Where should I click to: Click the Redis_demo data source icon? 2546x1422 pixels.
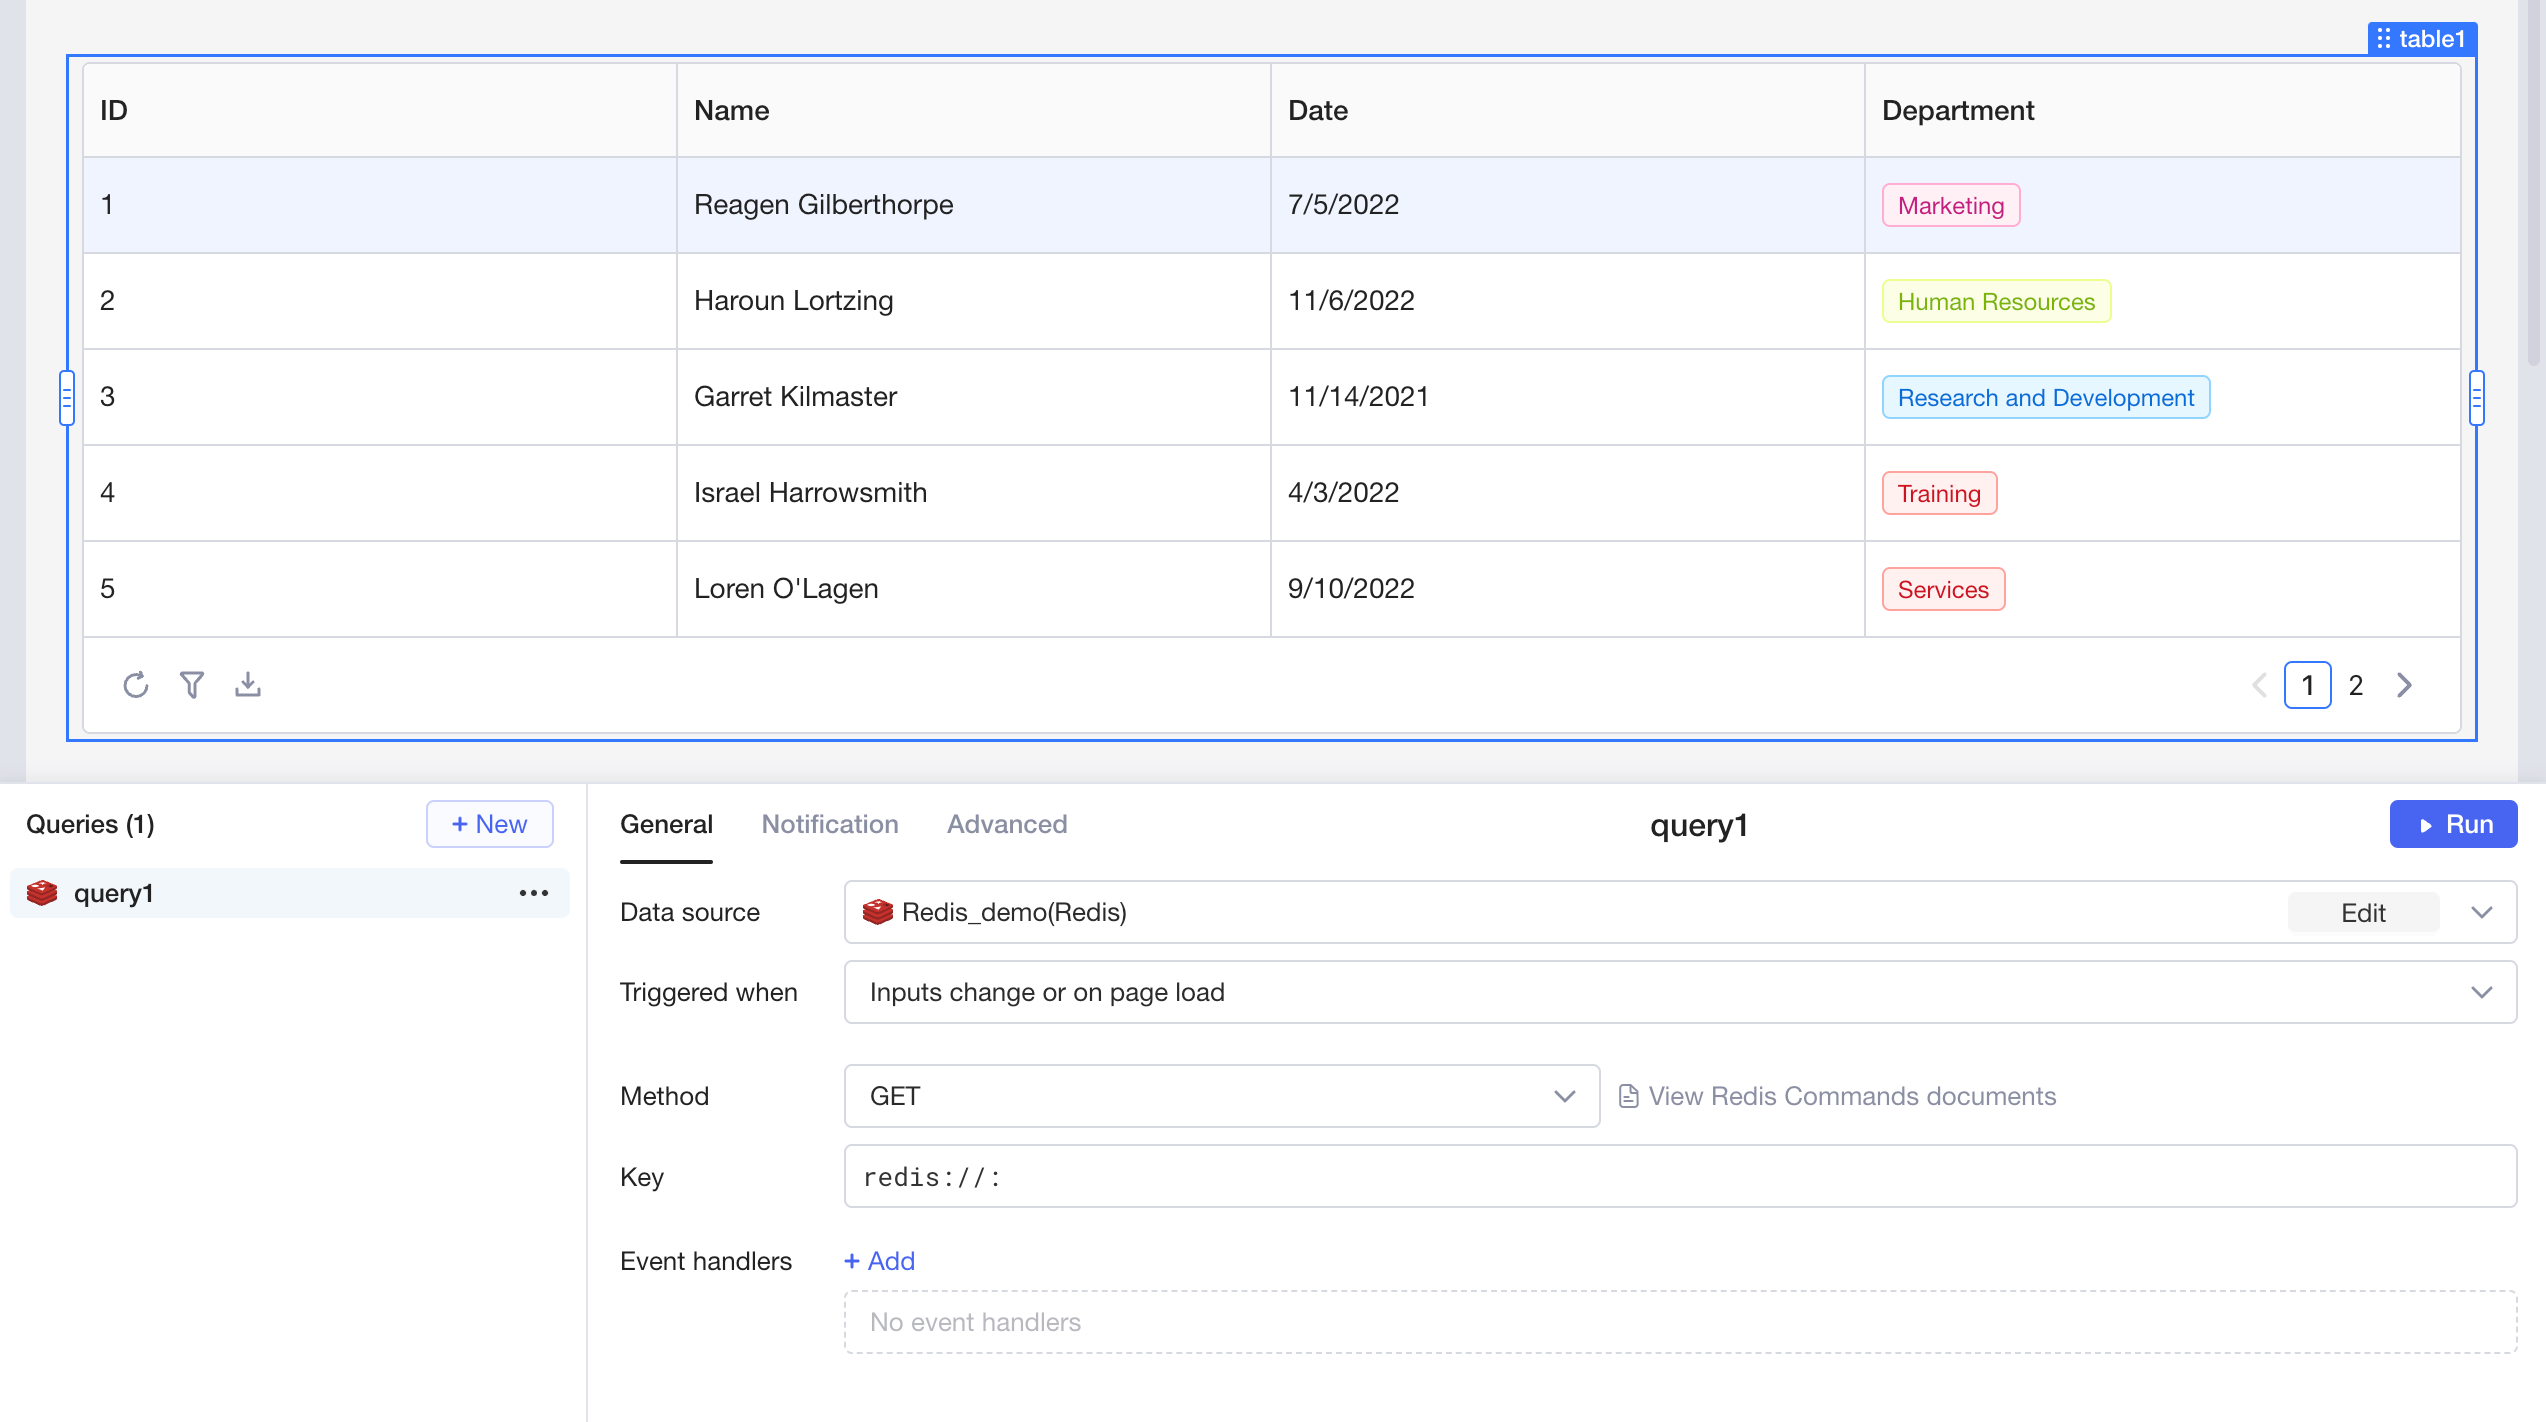click(x=877, y=911)
